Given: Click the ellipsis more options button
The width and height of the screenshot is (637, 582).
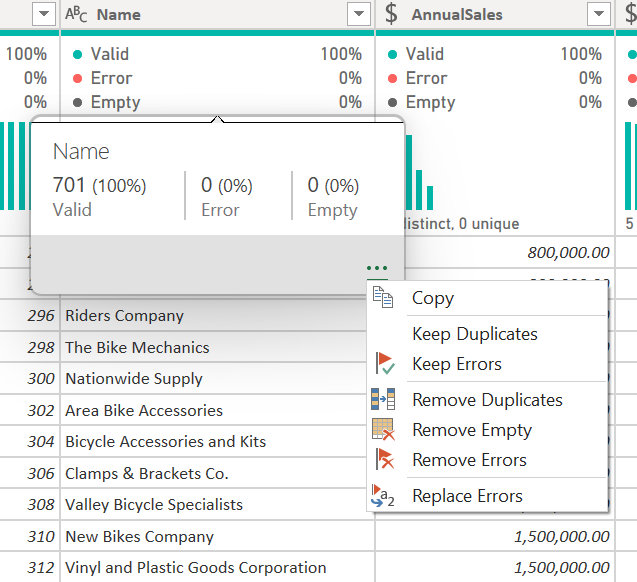Looking at the screenshot, I should tap(377, 268).
